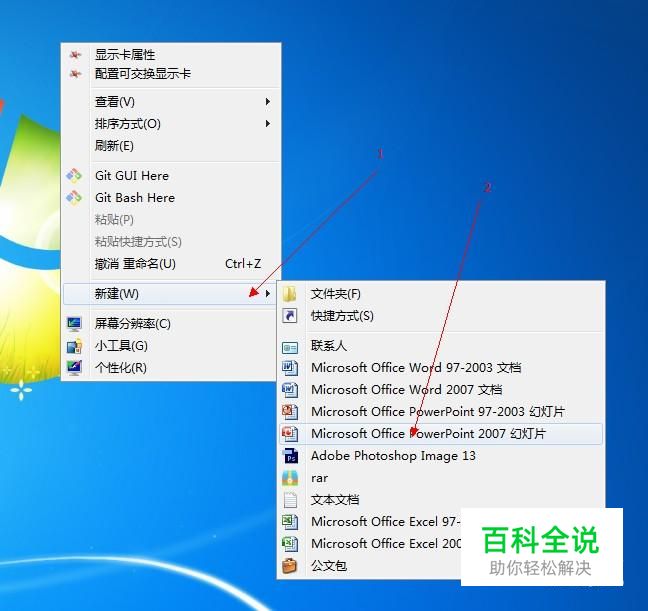Open the 排序方式(O) menu entry

pos(171,123)
